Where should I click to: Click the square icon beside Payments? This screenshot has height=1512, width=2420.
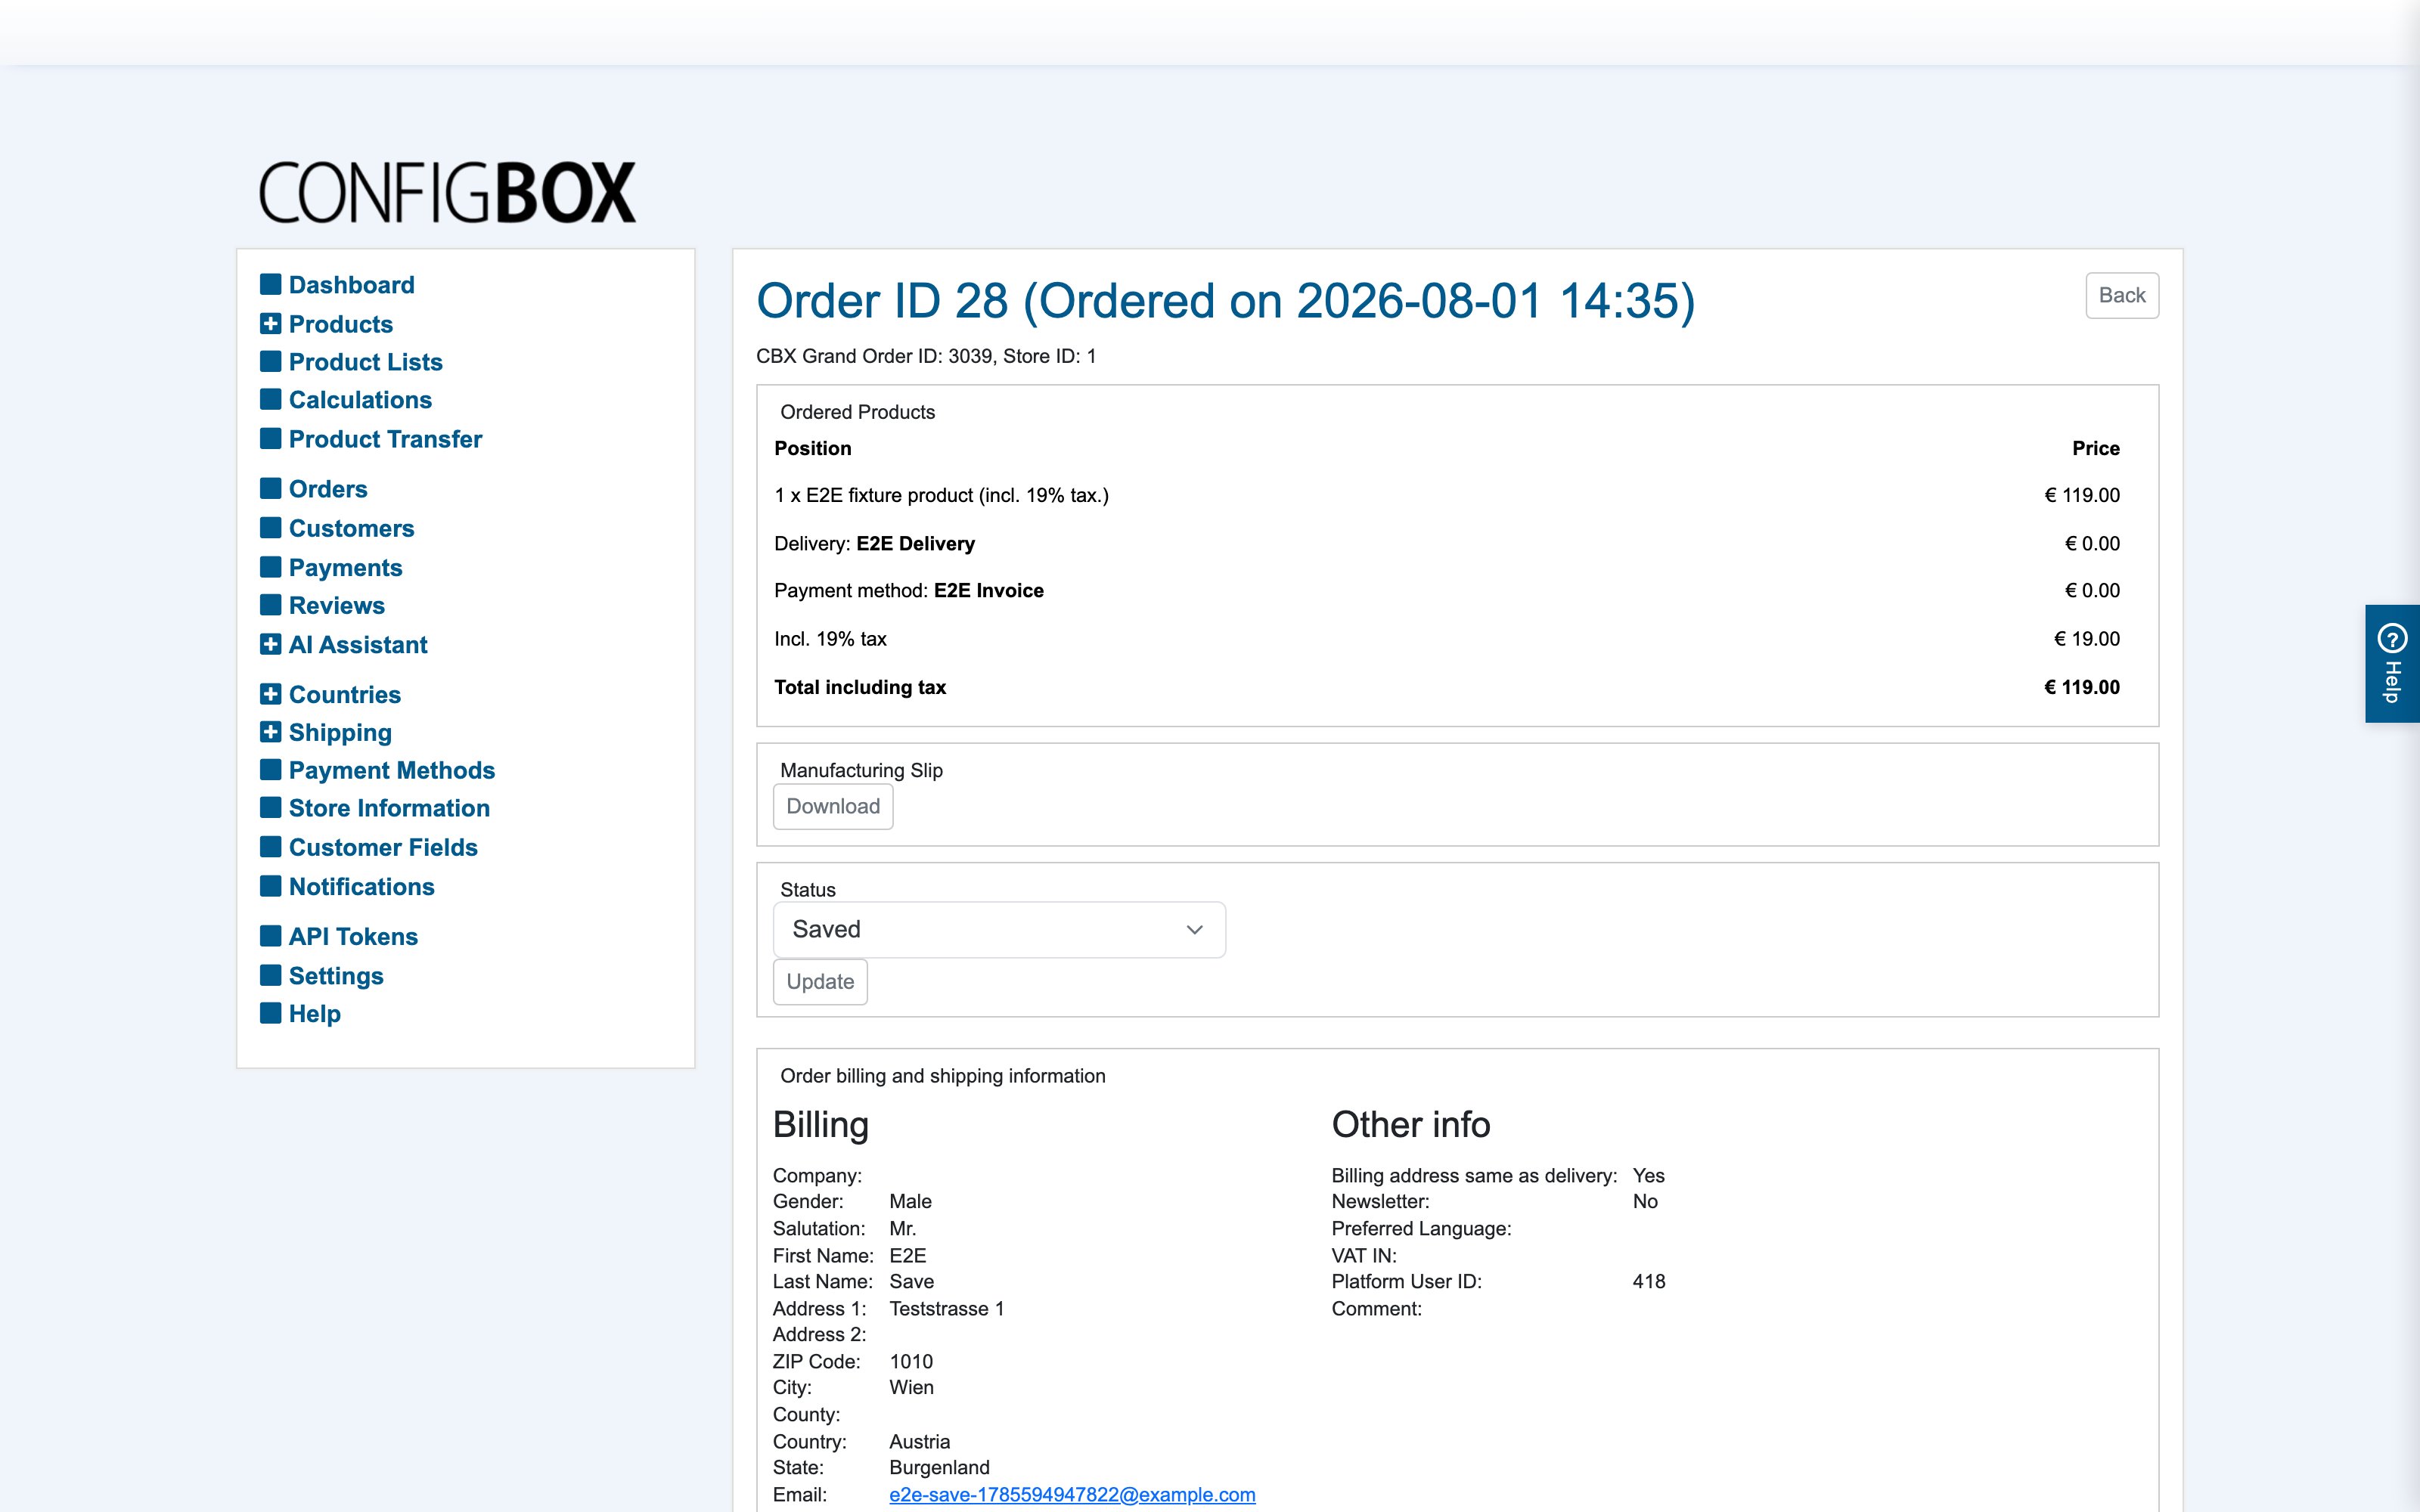[x=270, y=567]
